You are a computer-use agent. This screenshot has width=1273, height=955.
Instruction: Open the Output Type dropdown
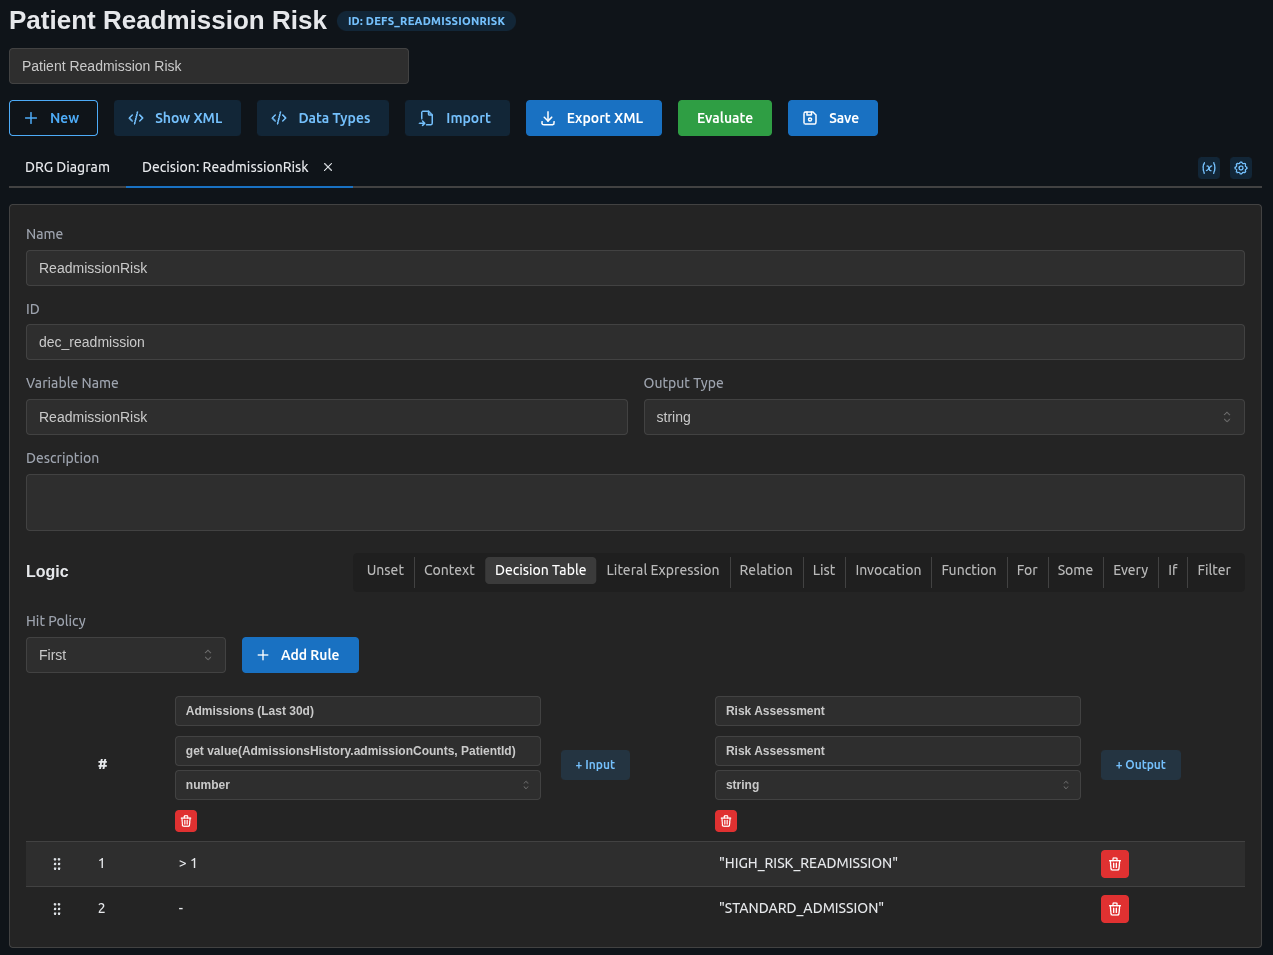[943, 417]
